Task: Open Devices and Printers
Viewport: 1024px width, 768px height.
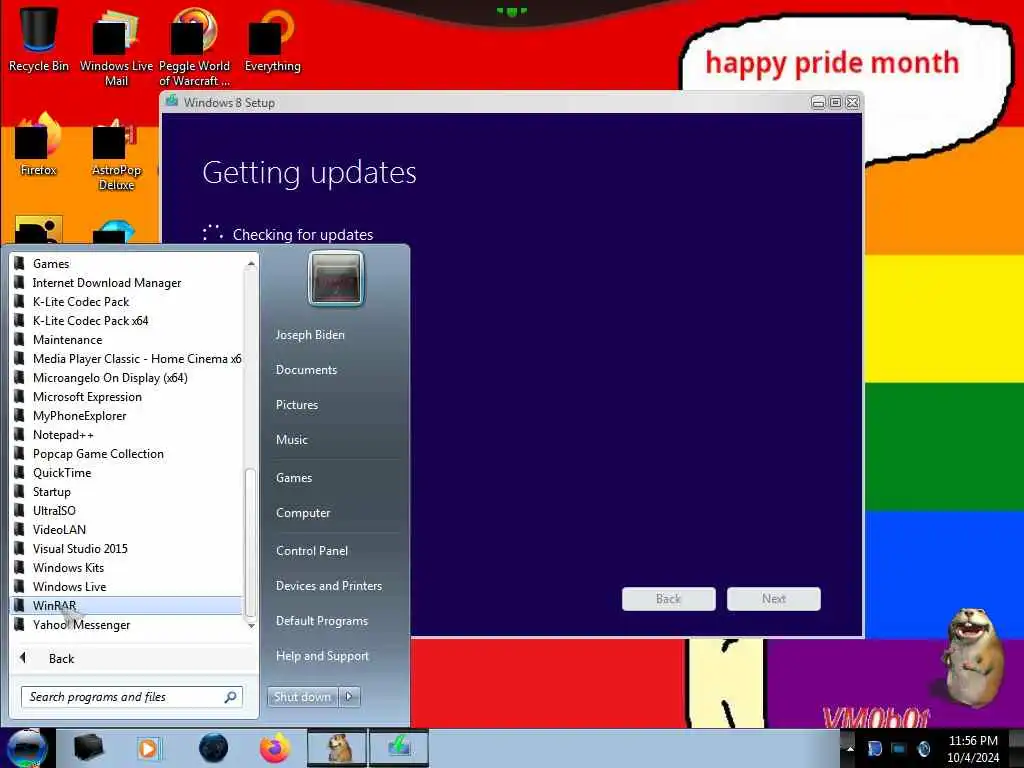Action: pos(329,586)
